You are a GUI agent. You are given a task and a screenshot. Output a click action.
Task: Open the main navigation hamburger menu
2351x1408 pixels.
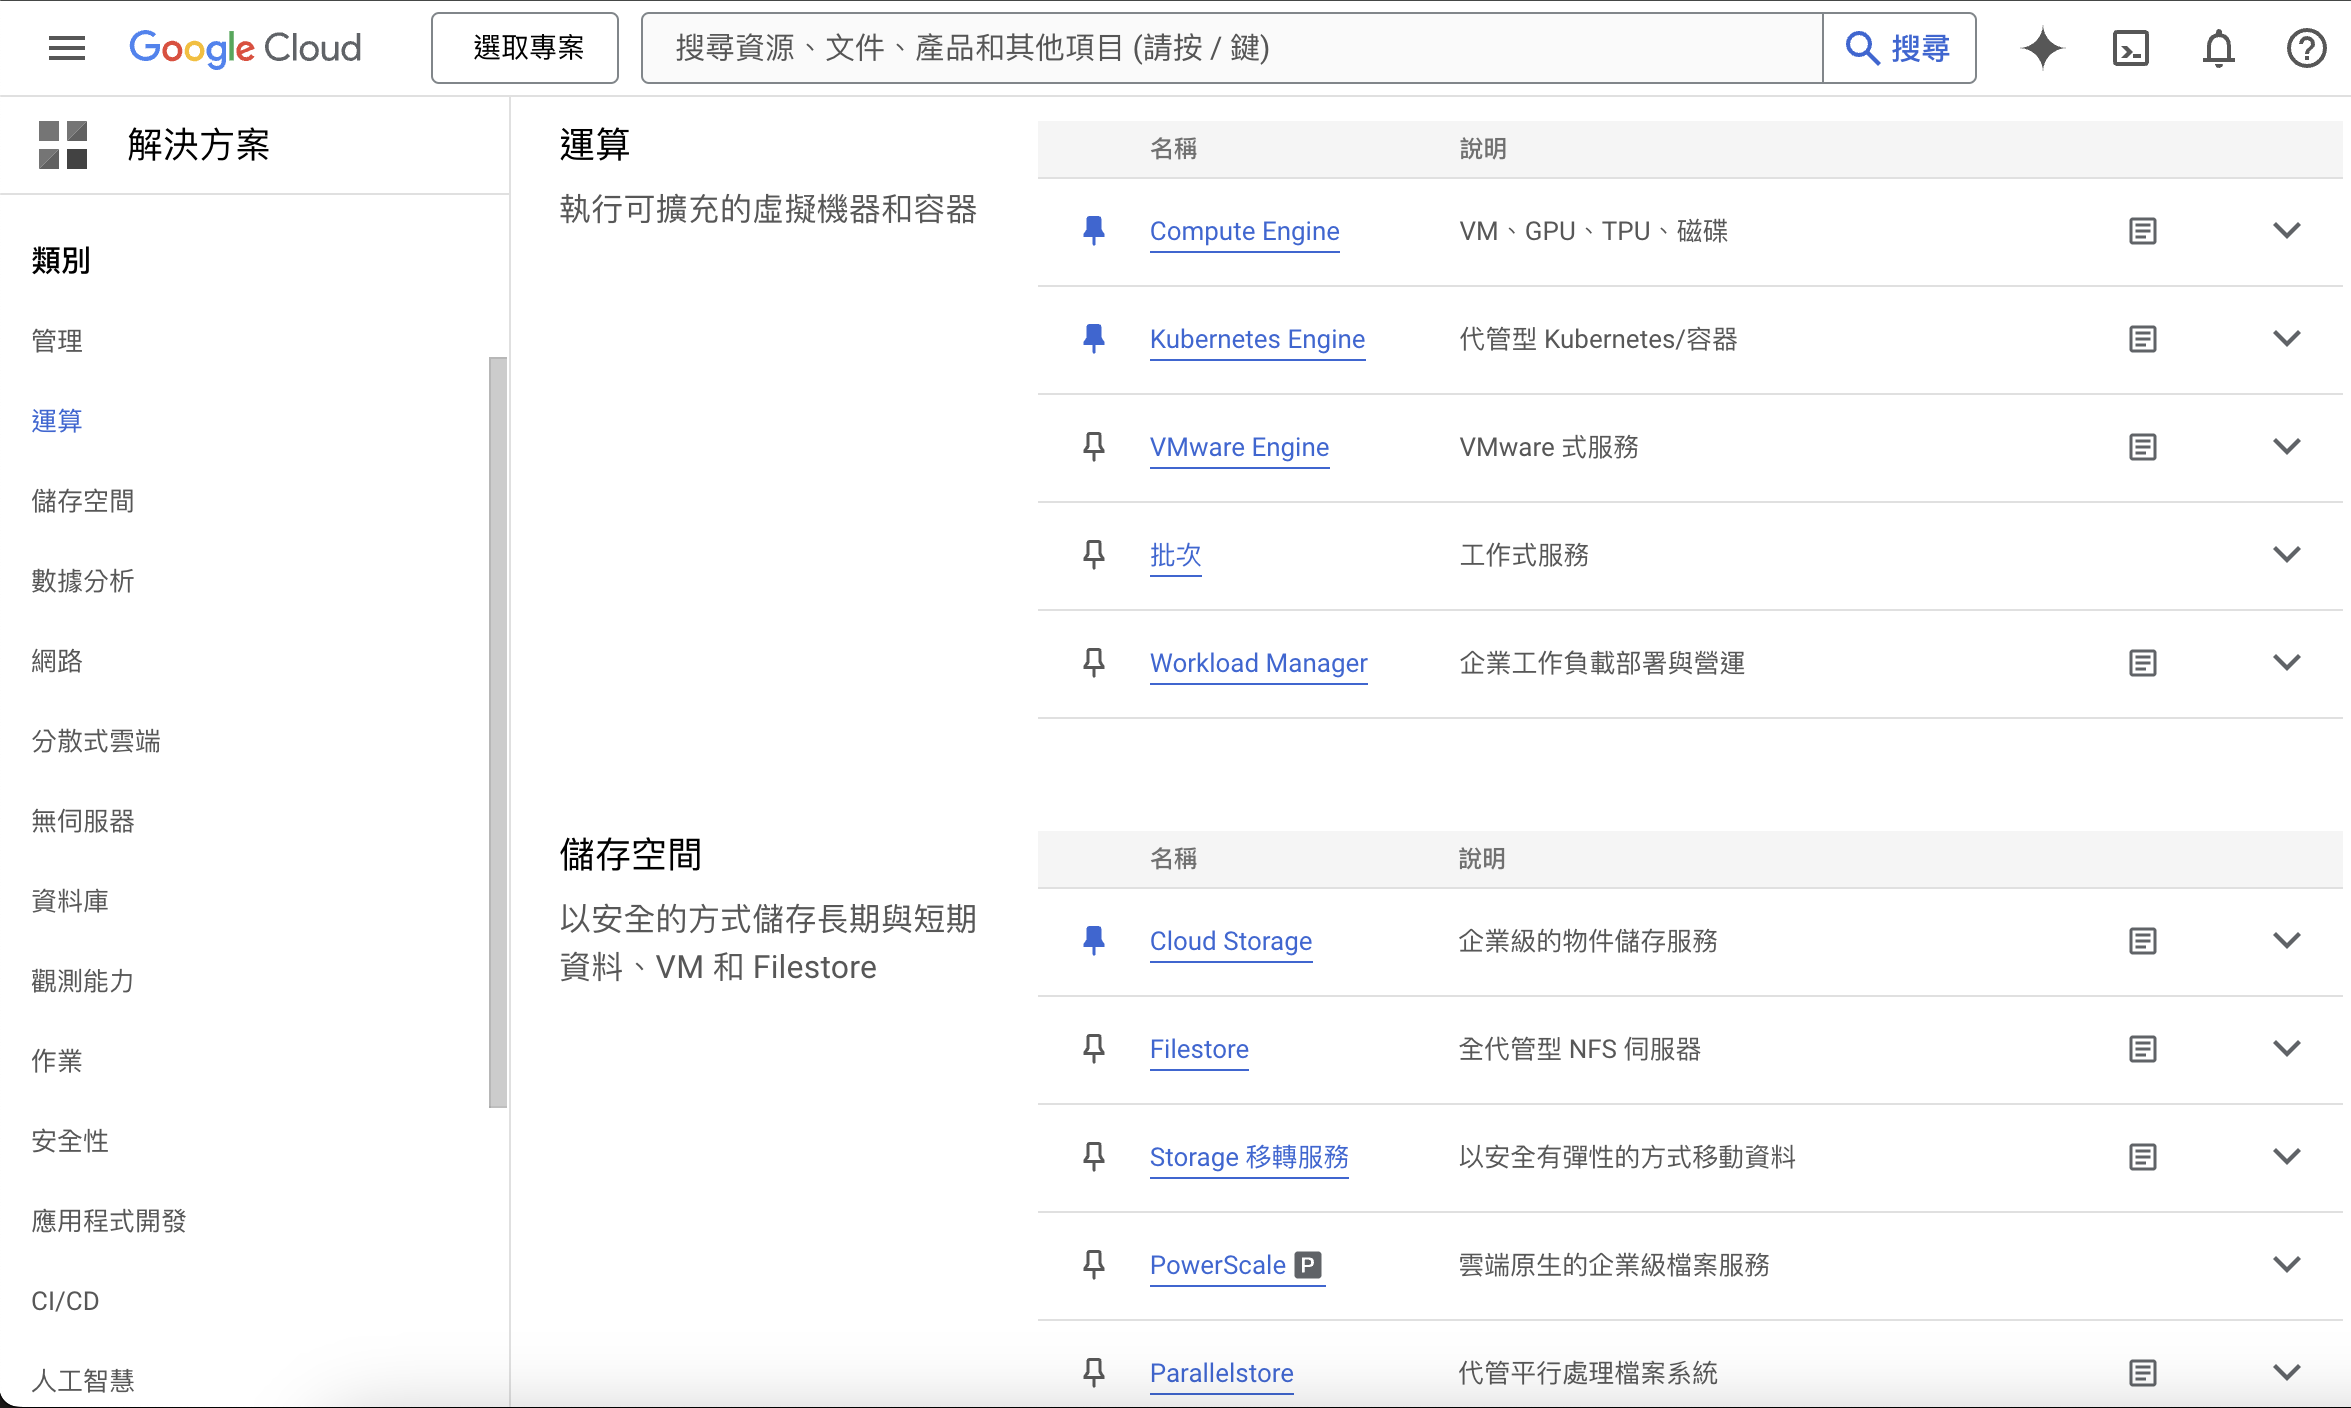click(x=67, y=48)
